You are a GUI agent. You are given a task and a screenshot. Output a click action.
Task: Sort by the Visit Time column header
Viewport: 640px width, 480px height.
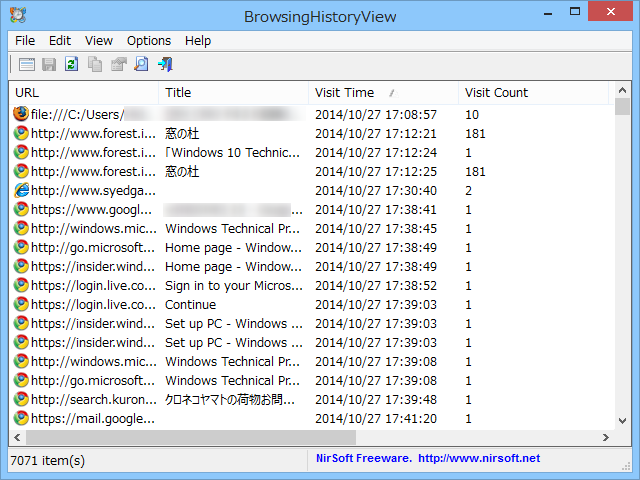pyautogui.click(x=383, y=93)
